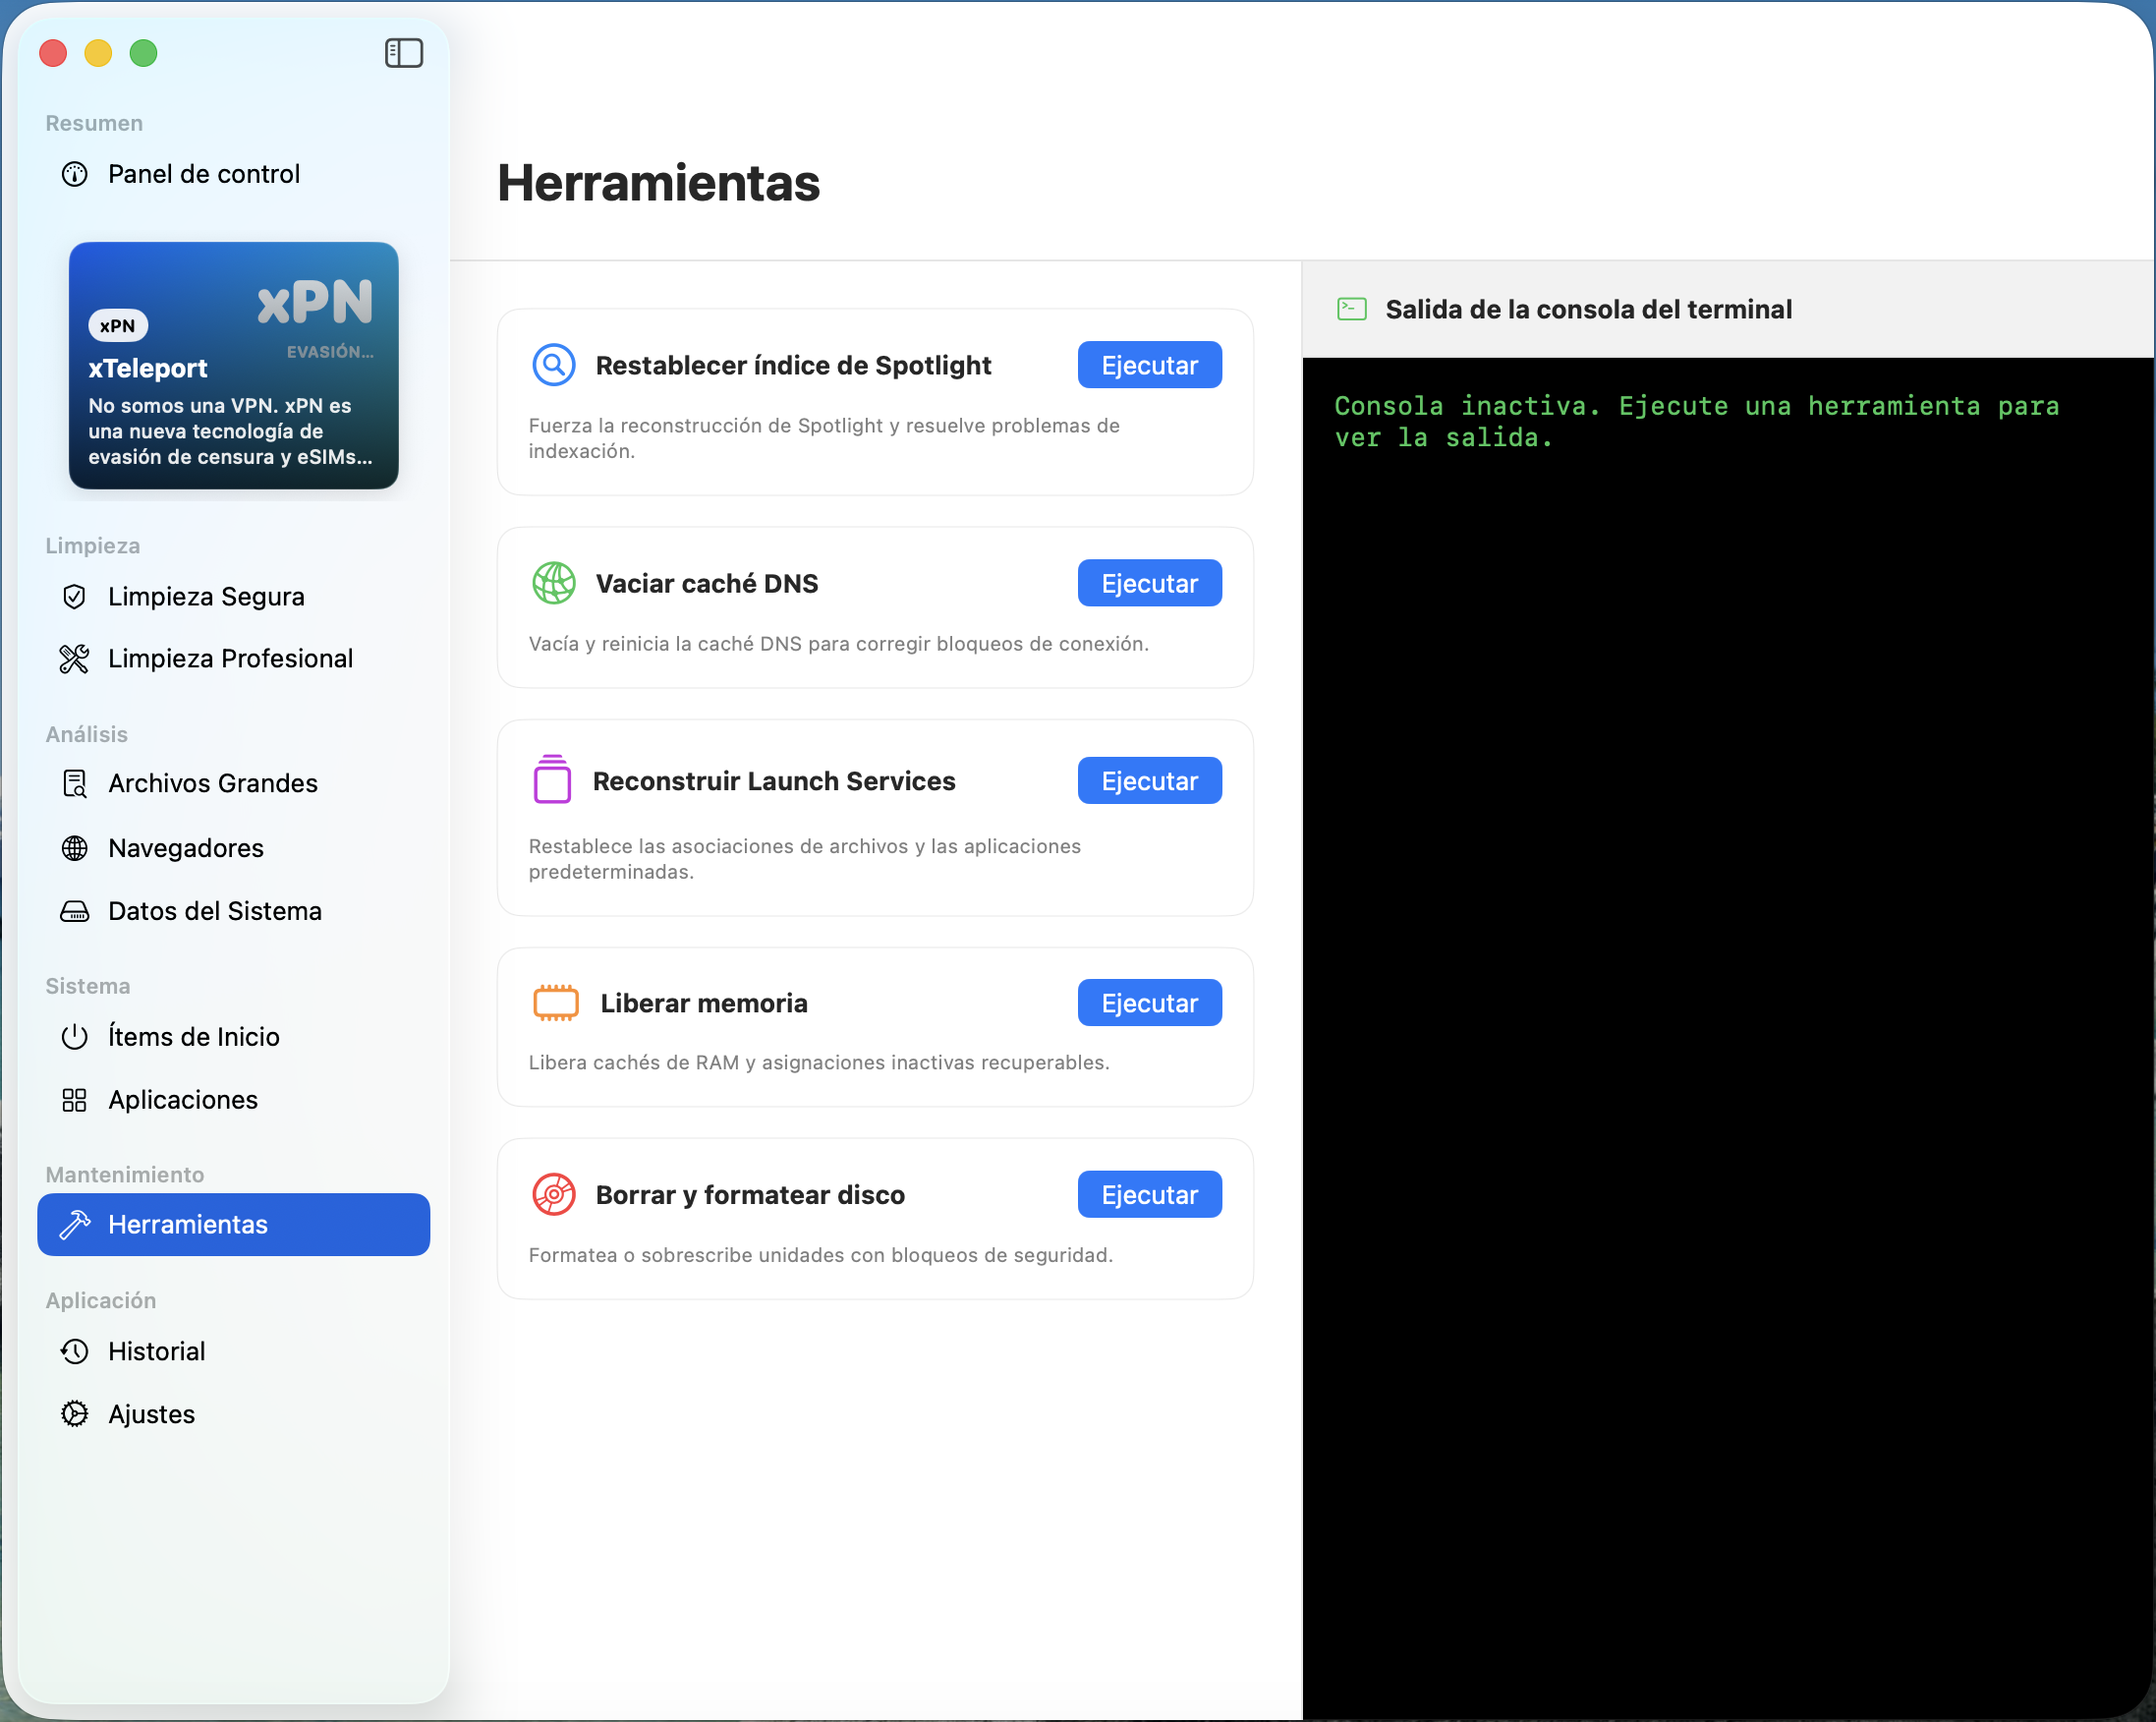Screen dimensions: 2156x1722
Task: Minimize window with yellow button
Action: pyautogui.click(x=98, y=53)
